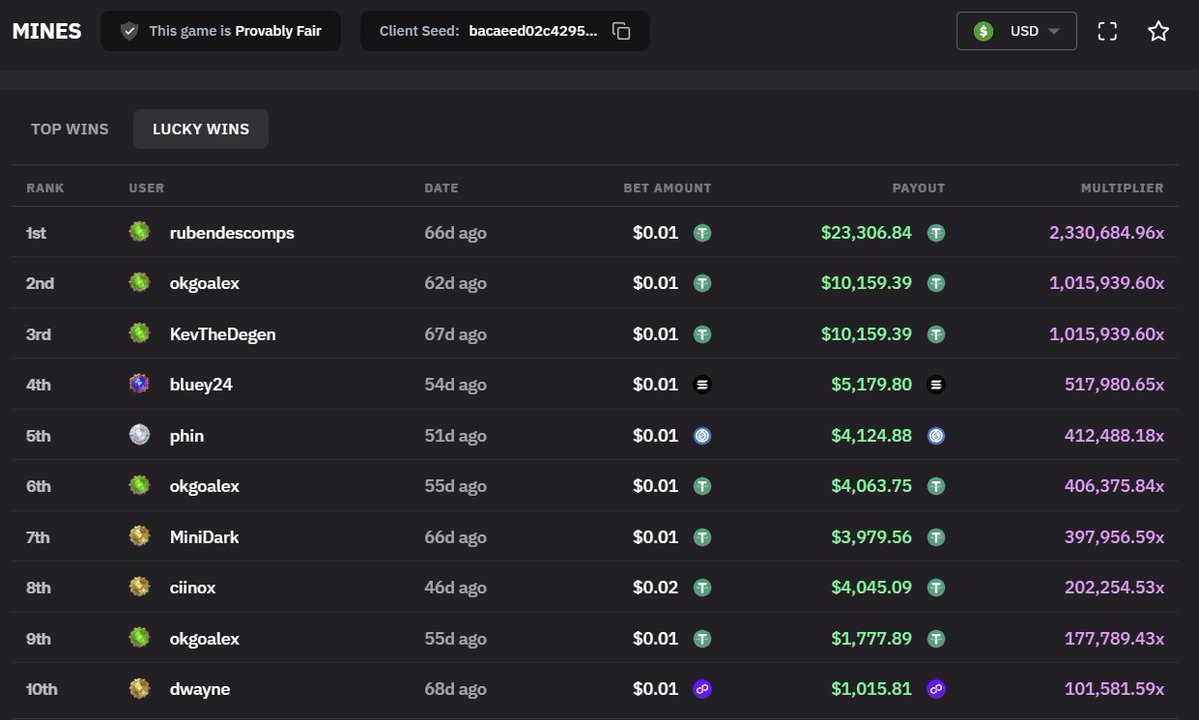Open the USD currency dropdown
The image size is (1199, 720).
pos(1016,31)
